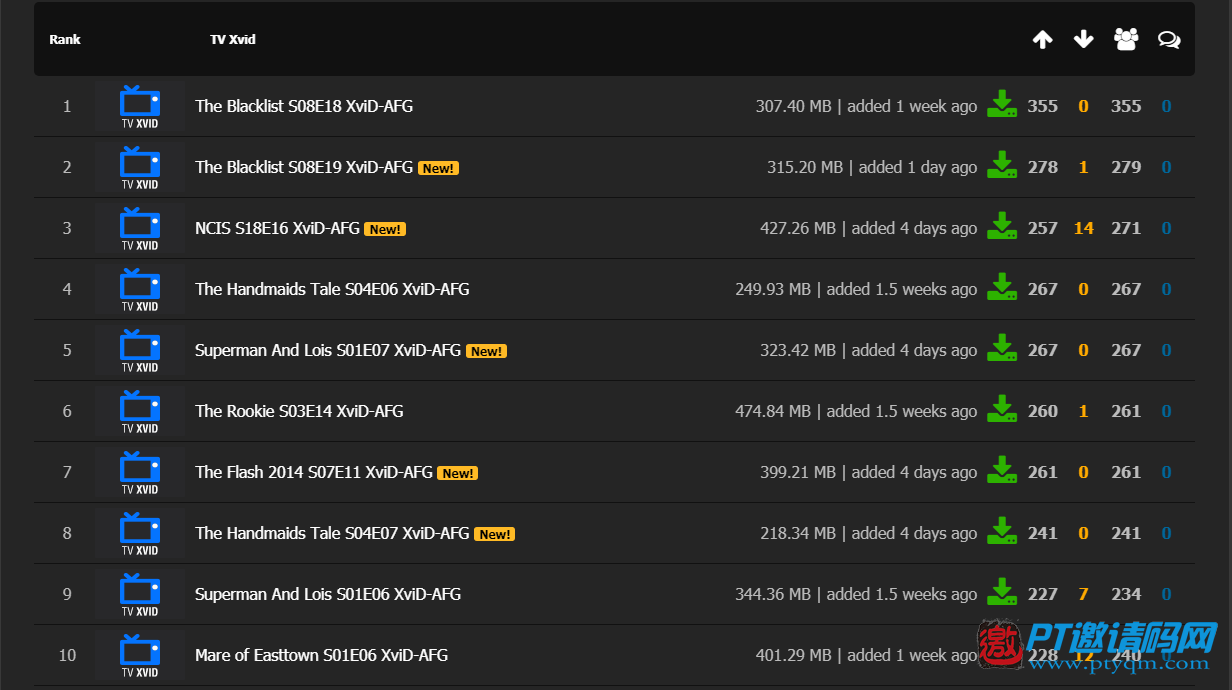Viewport: 1232px width, 690px height.
Task: Download The Blacklist S08E18 via green icon
Action: click(1002, 105)
